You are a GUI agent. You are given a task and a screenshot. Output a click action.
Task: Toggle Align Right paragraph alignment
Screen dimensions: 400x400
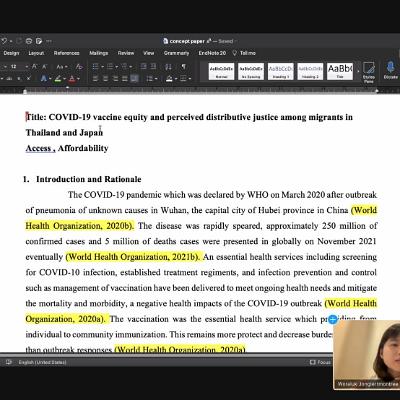115,78
